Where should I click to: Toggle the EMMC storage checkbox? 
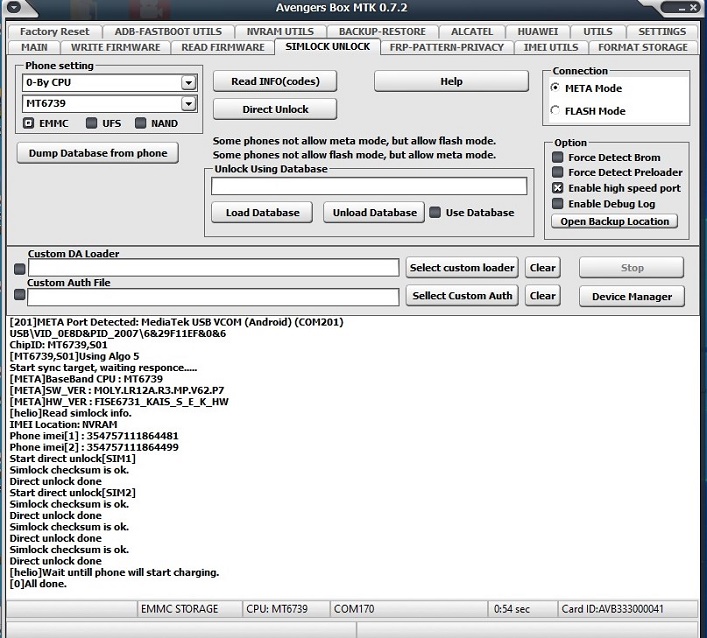pos(29,123)
